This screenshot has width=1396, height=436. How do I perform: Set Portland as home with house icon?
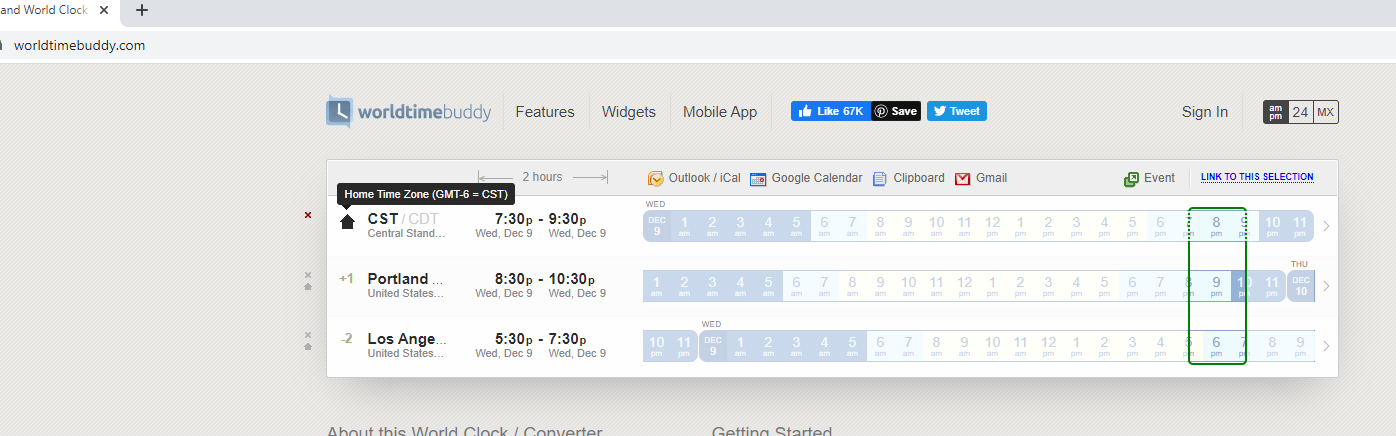pyautogui.click(x=308, y=287)
